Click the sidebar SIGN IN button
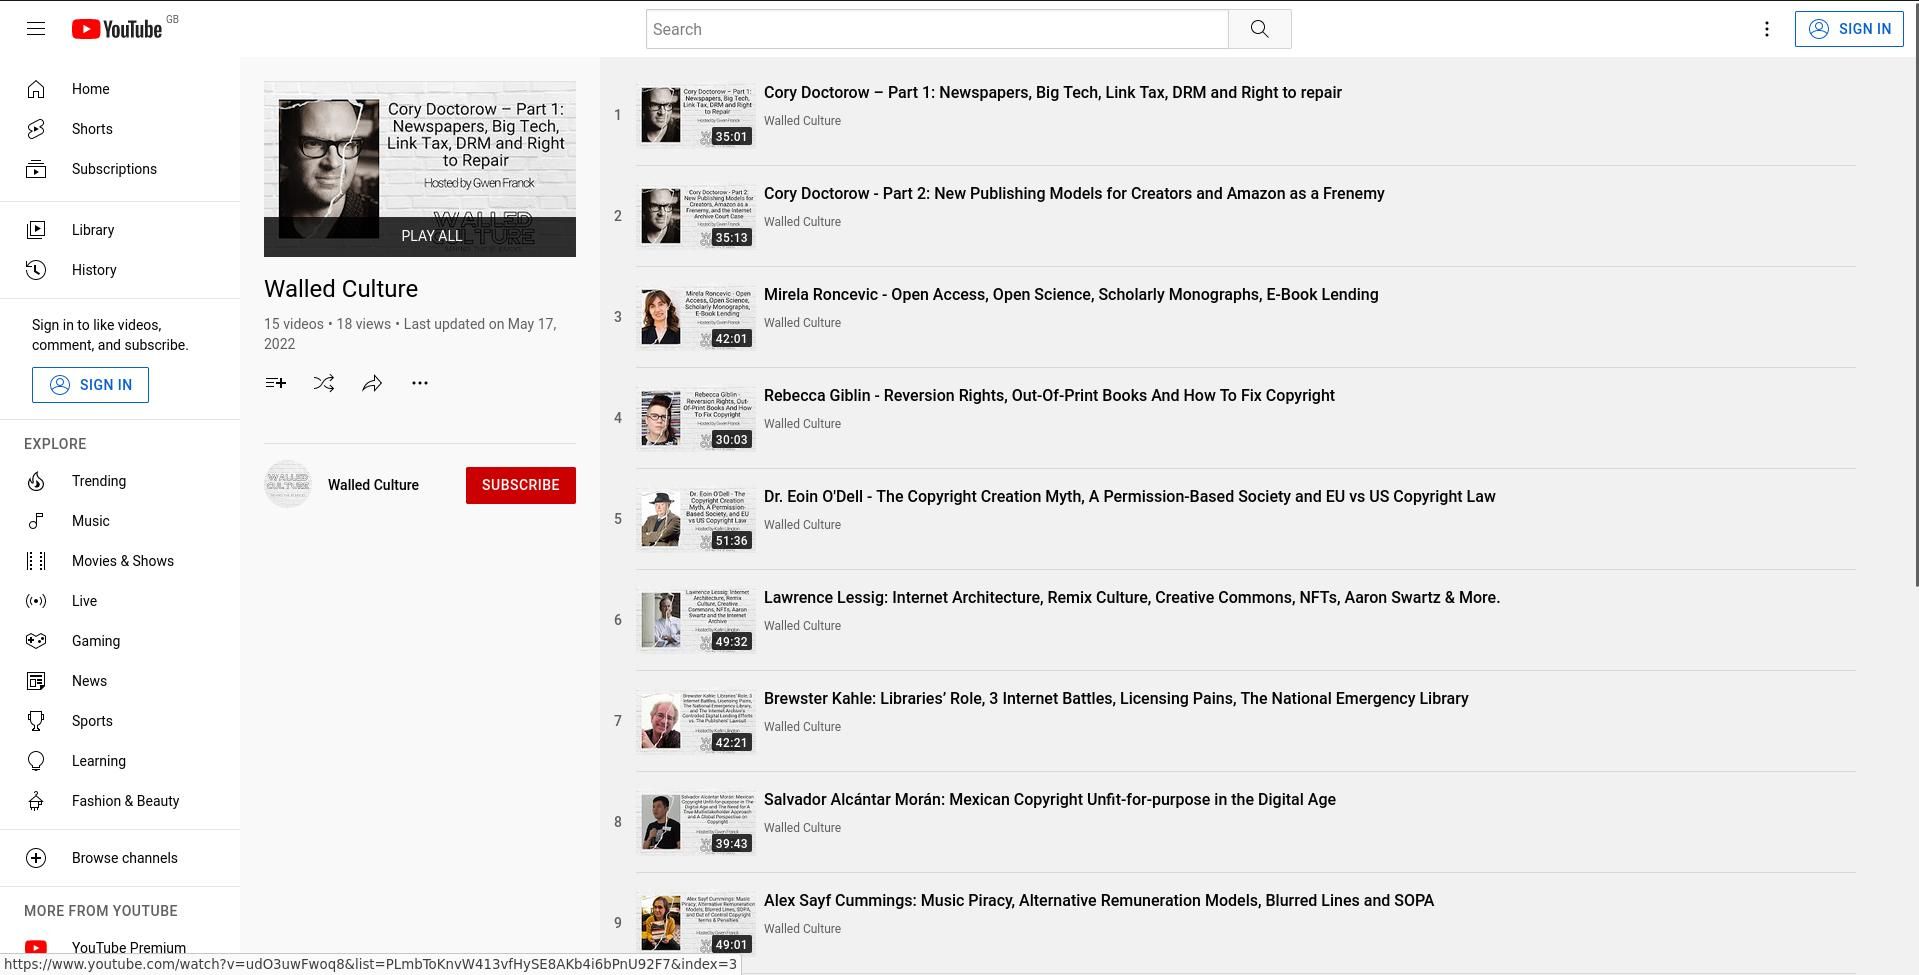The width and height of the screenshot is (1919, 975). (90, 385)
